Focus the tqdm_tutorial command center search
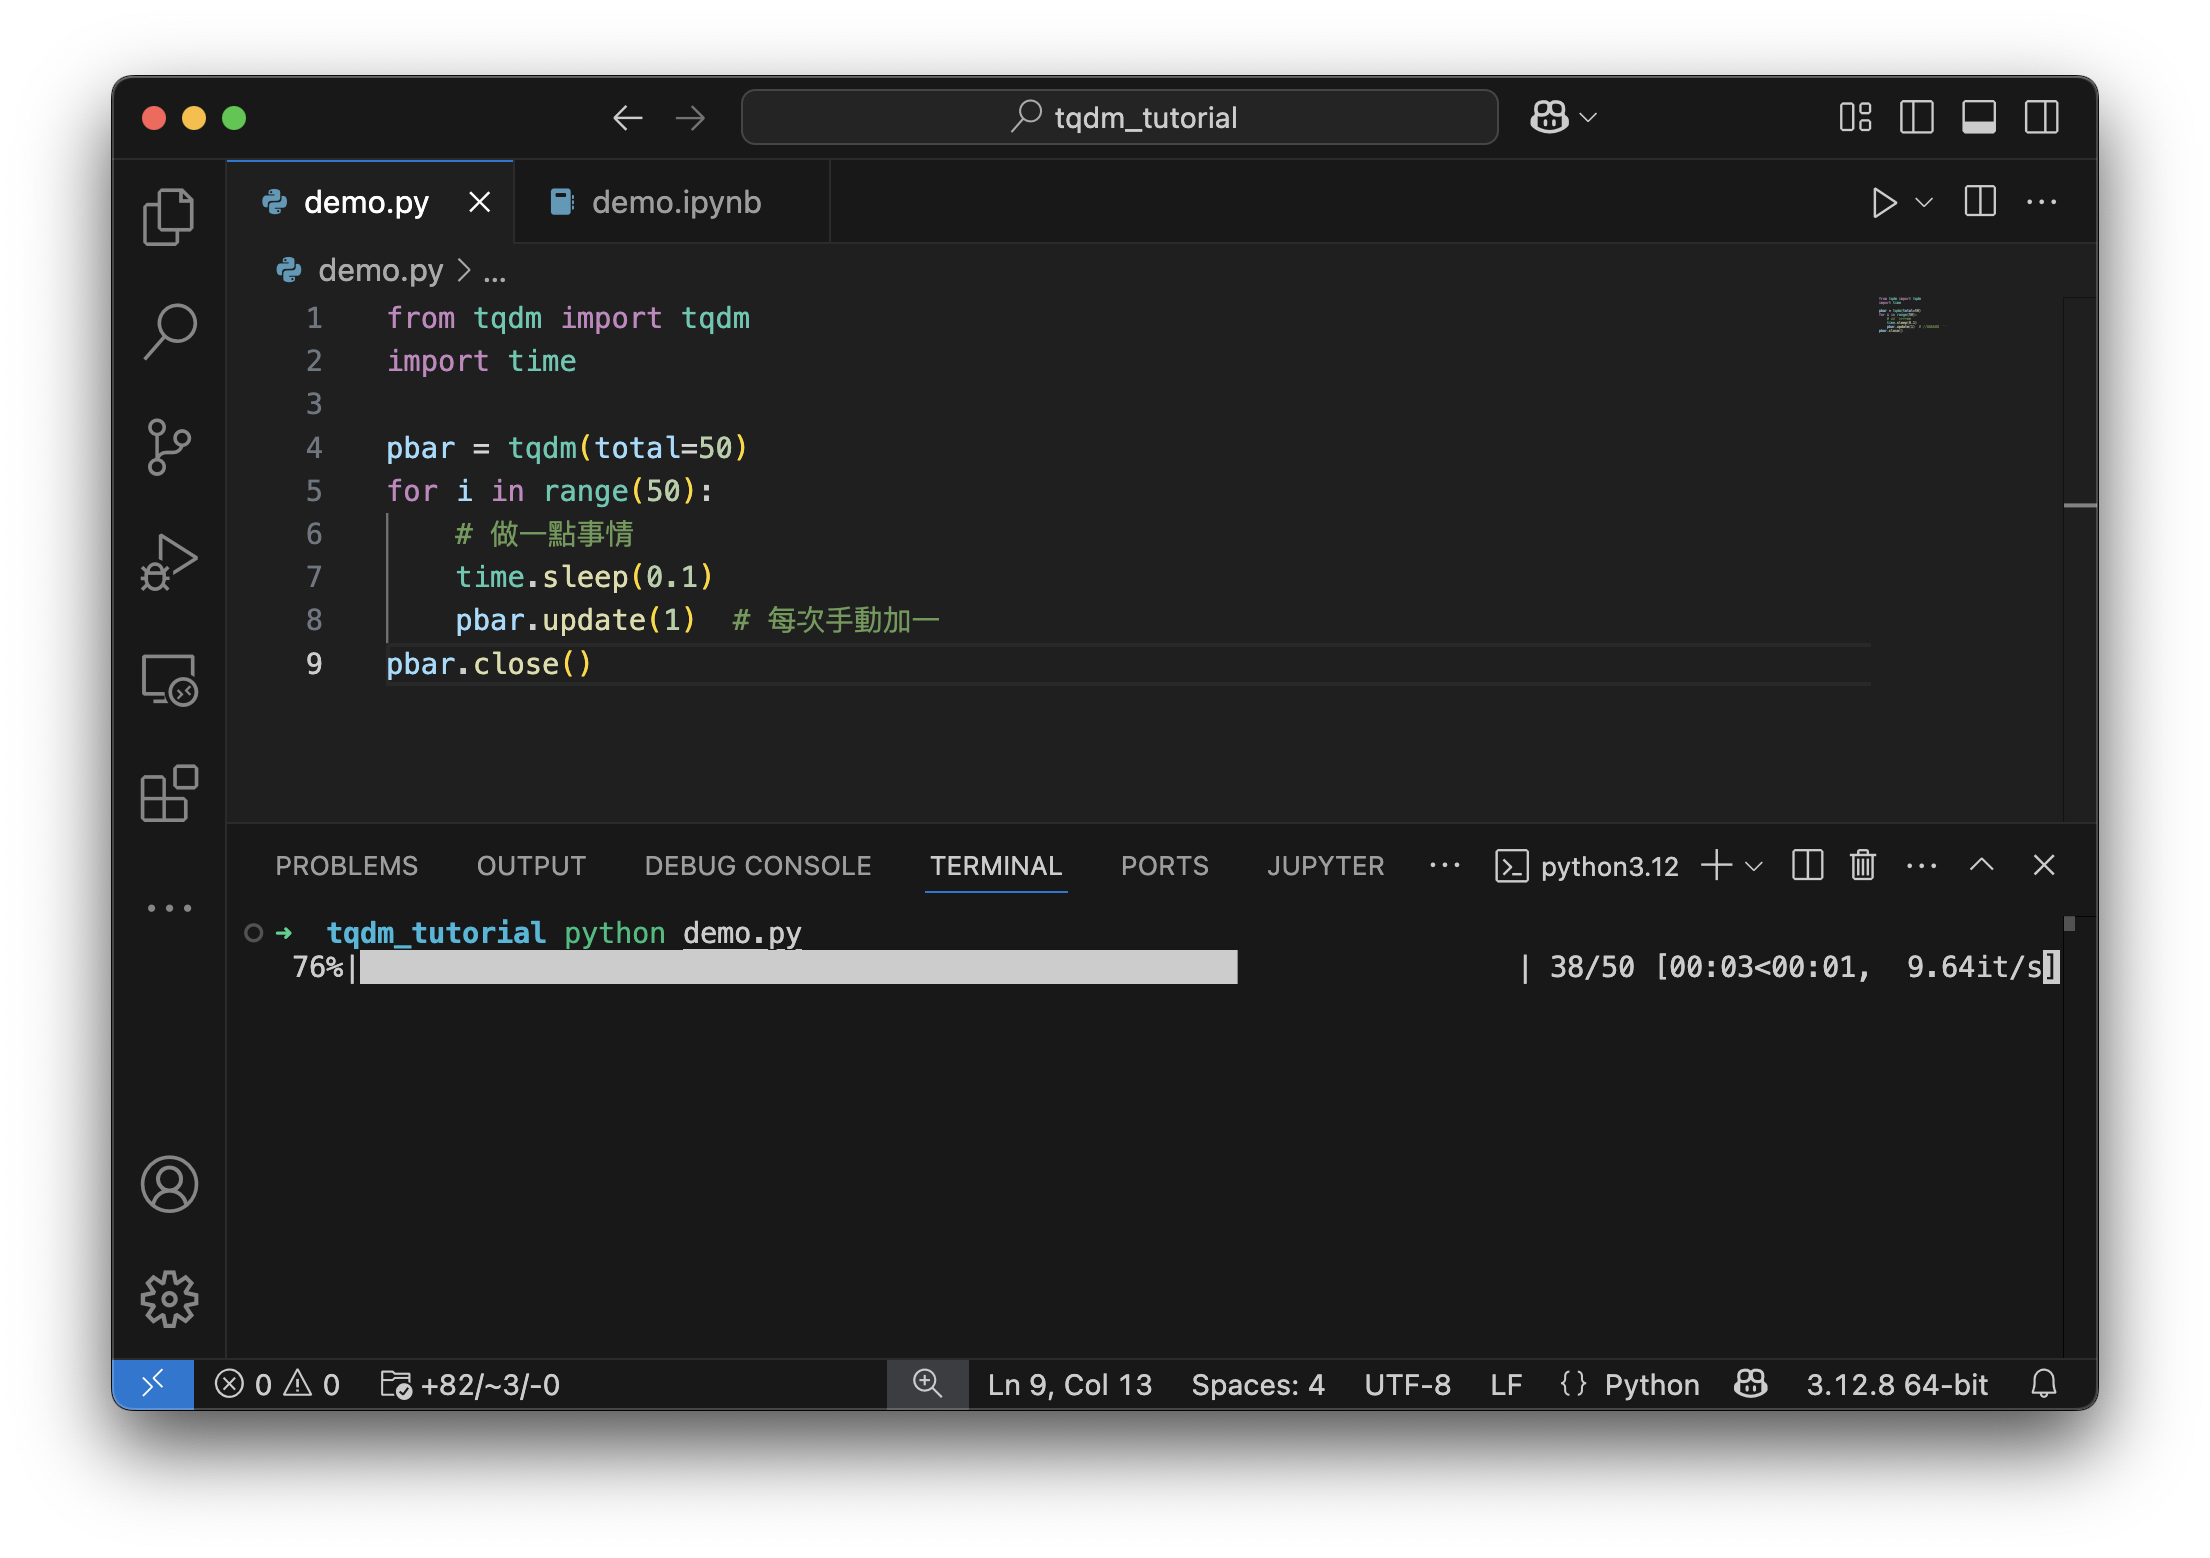 pos(1120,118)
